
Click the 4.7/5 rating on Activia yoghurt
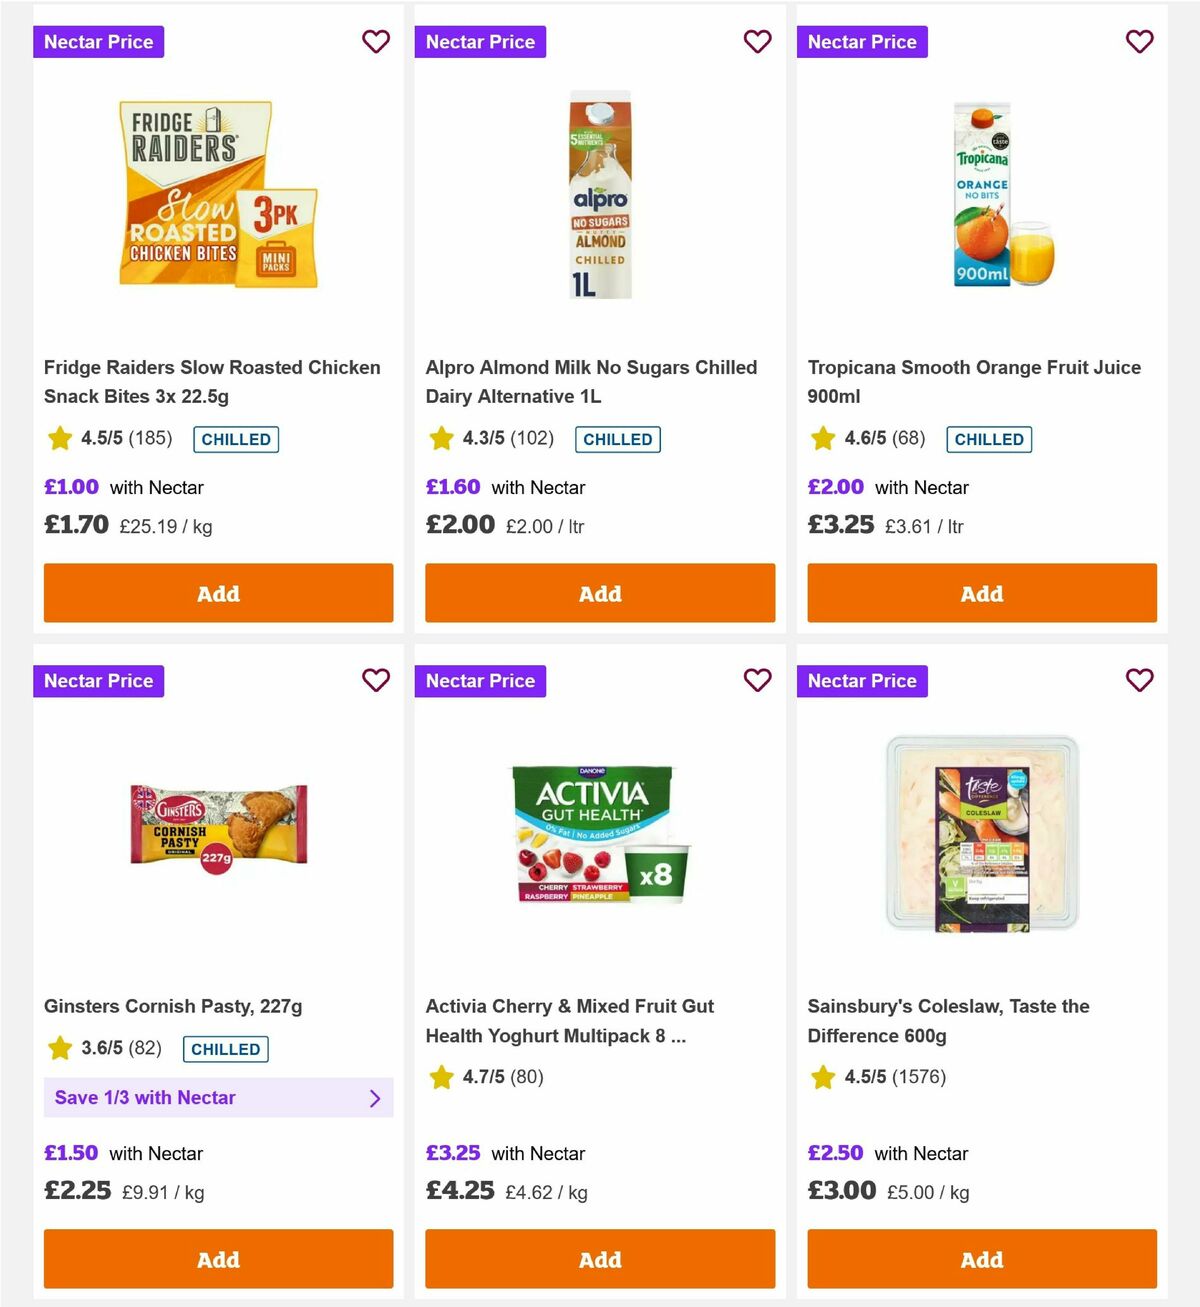pyautogui.click(x=486, y=1077)
